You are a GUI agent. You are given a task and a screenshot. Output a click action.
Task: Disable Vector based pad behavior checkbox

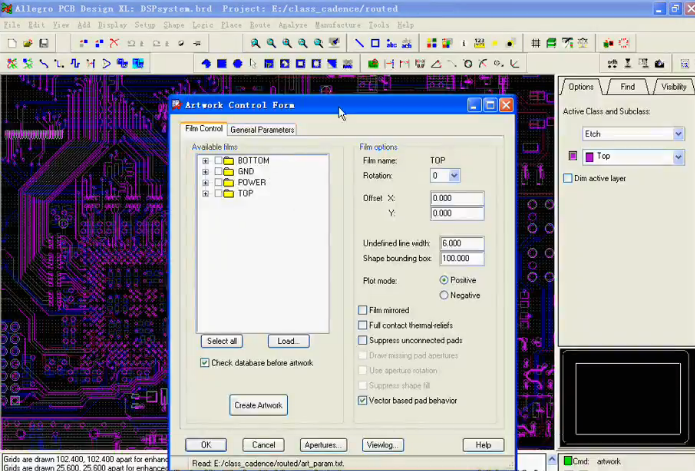point(363,401)
